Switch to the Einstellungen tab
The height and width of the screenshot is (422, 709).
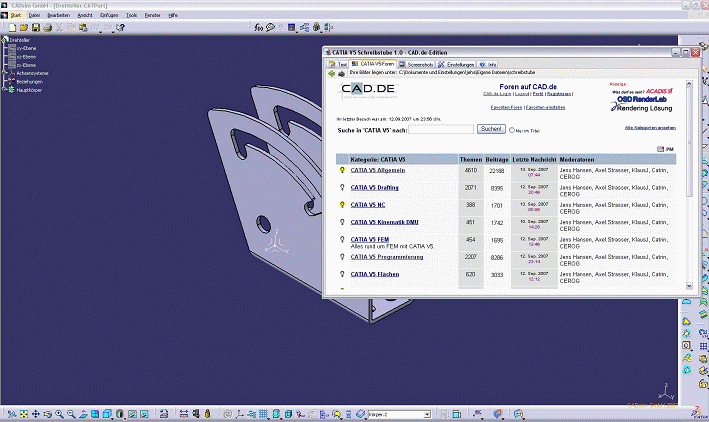pos(456,65)
